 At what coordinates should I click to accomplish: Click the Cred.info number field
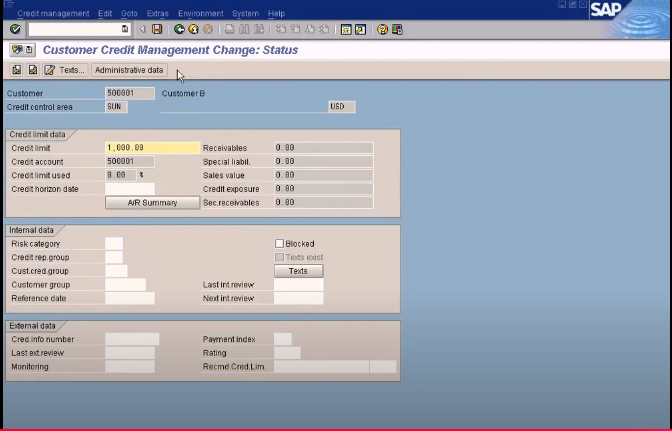coord(132,339)
